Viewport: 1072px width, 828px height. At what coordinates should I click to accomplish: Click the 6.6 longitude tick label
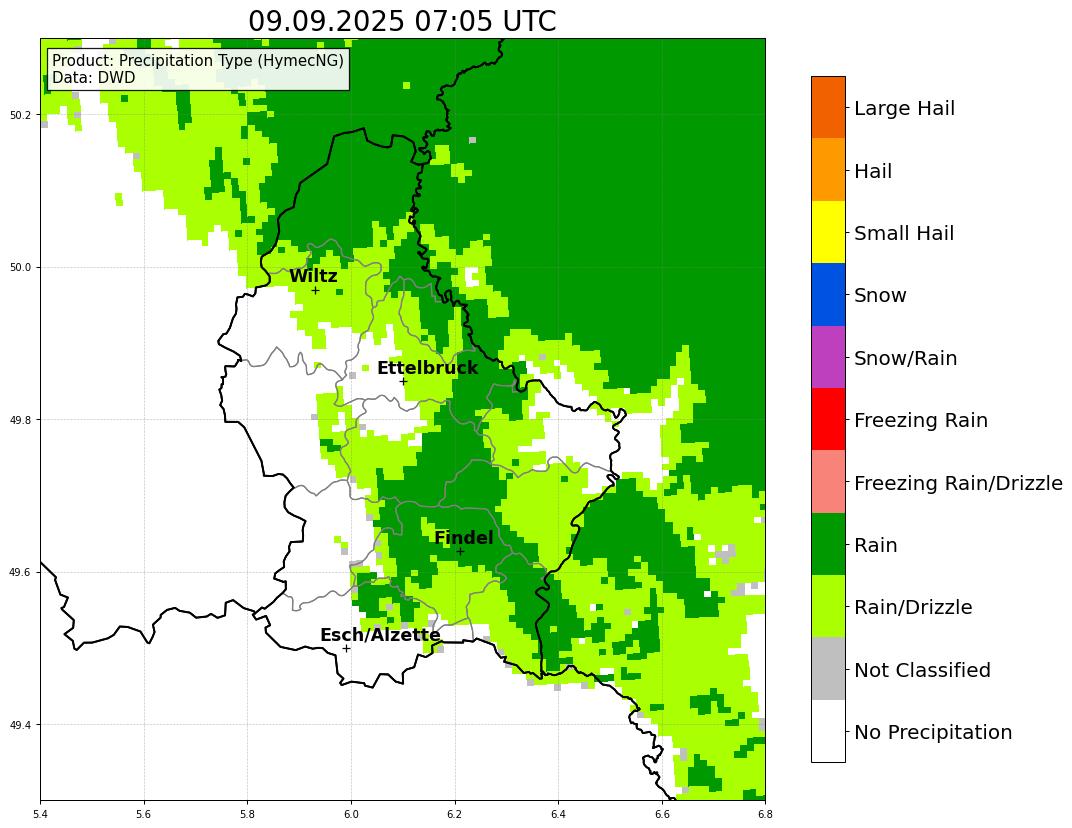coord(662,814)
